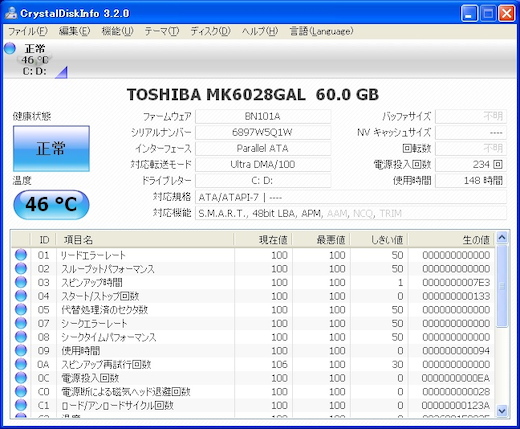Viewport: 520px width, 429px height.
Task: Click the 項目名 column header
Action: click(x=145, y=240)
